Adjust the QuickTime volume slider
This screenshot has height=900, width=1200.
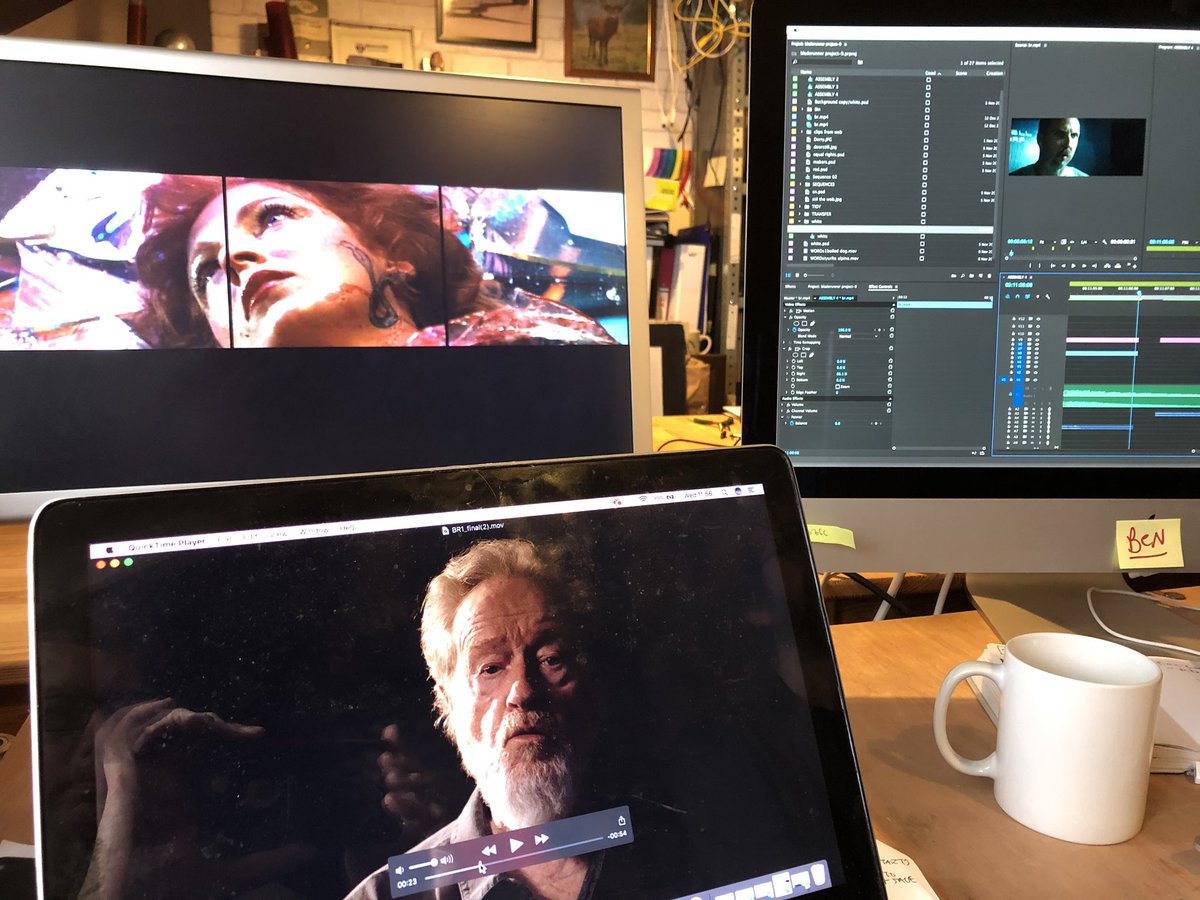click(423, 864)
